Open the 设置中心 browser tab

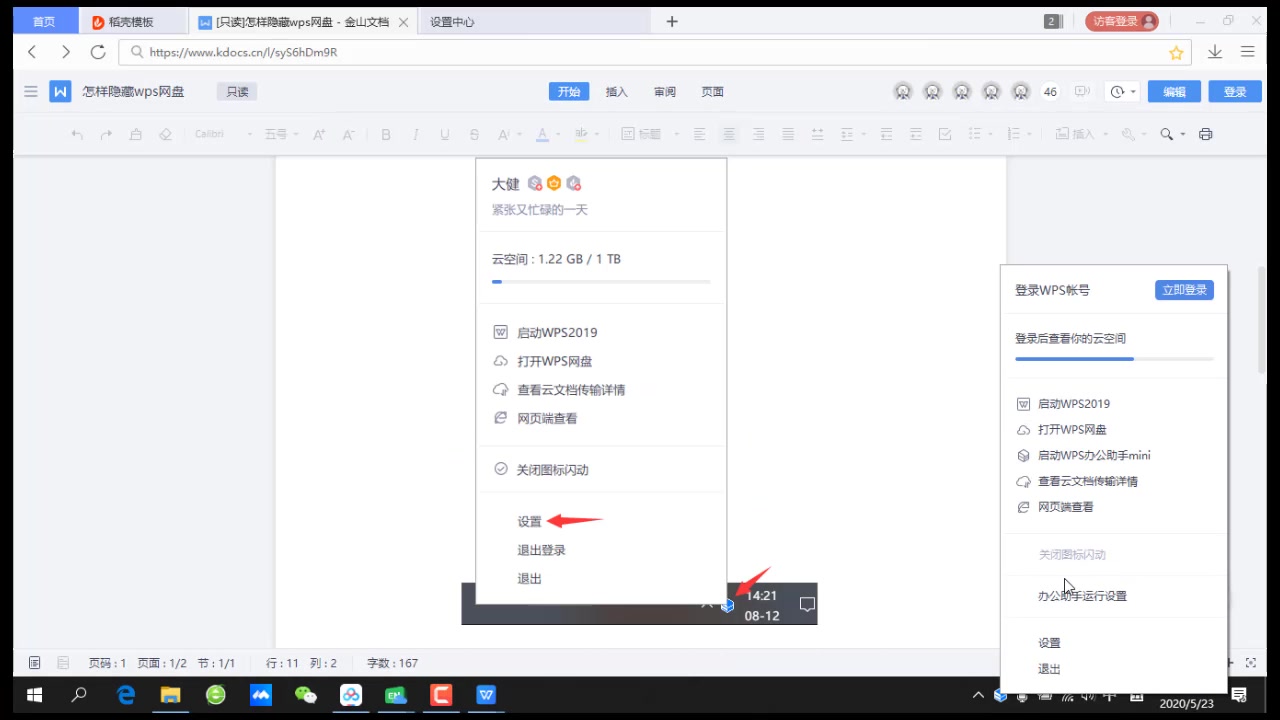452,21
